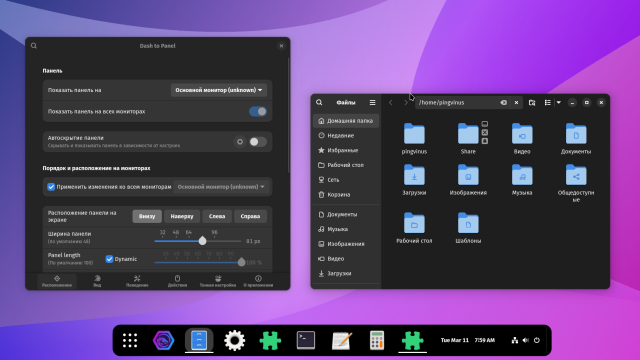Launch Calculator from the dock

tap(377, 340)
